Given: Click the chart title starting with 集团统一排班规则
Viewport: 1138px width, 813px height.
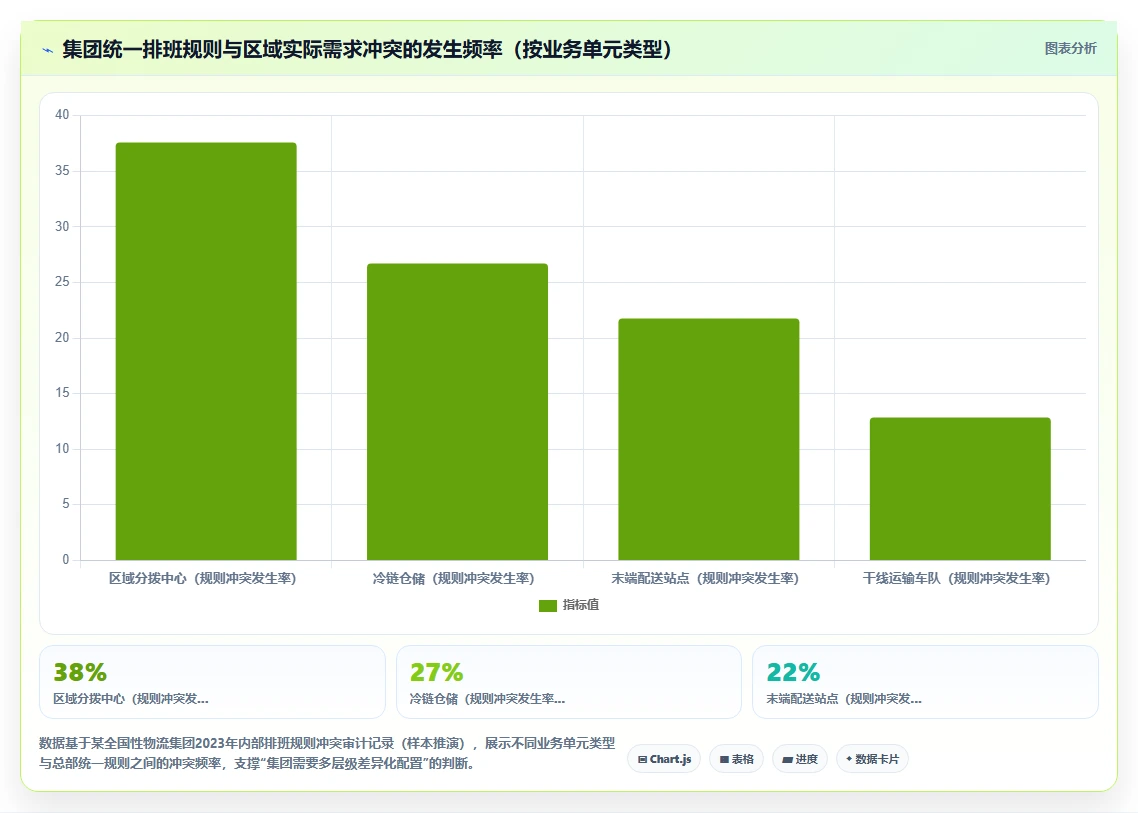Looking at the screenshot, I should 367,49.
